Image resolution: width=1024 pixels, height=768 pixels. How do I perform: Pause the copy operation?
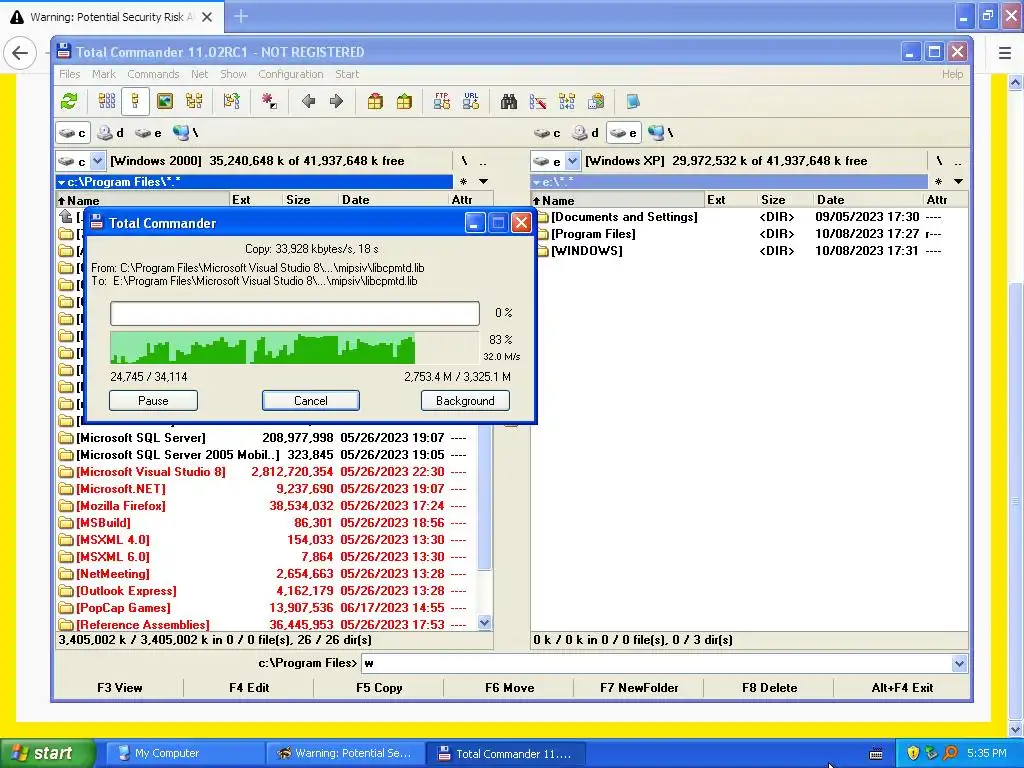[x=153, y=401]
